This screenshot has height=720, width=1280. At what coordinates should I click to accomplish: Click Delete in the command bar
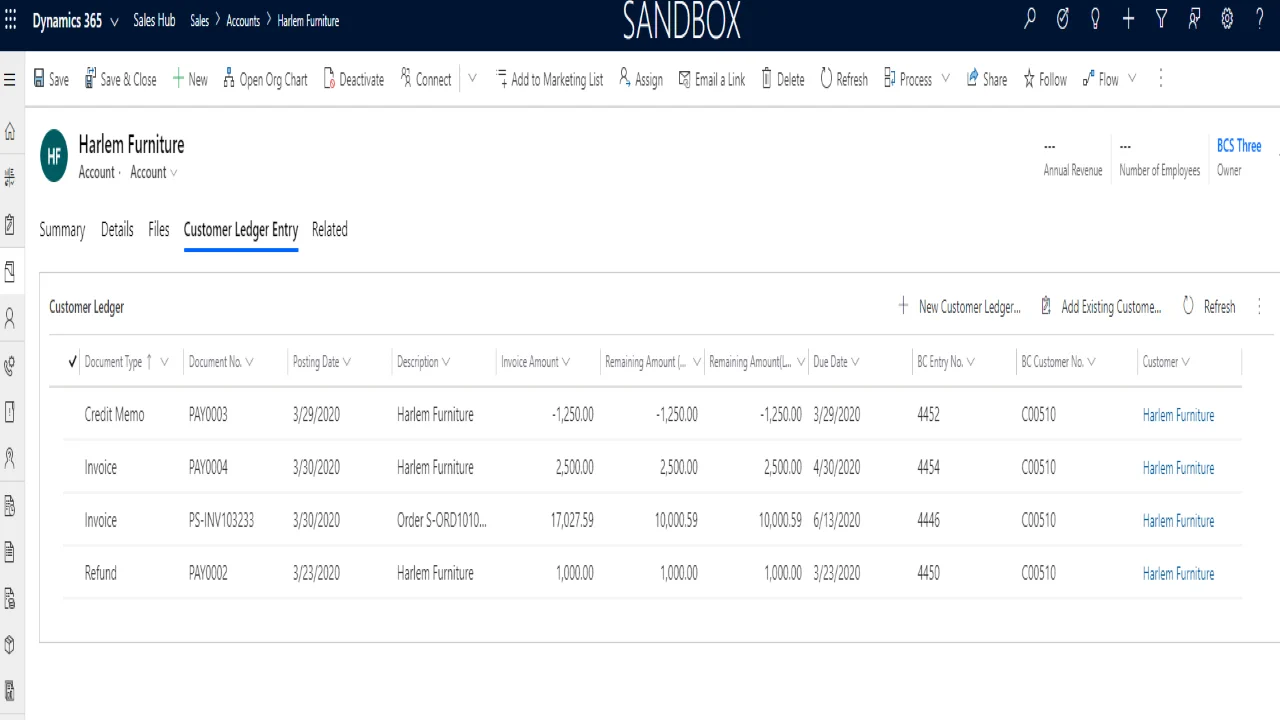[783, 79]
